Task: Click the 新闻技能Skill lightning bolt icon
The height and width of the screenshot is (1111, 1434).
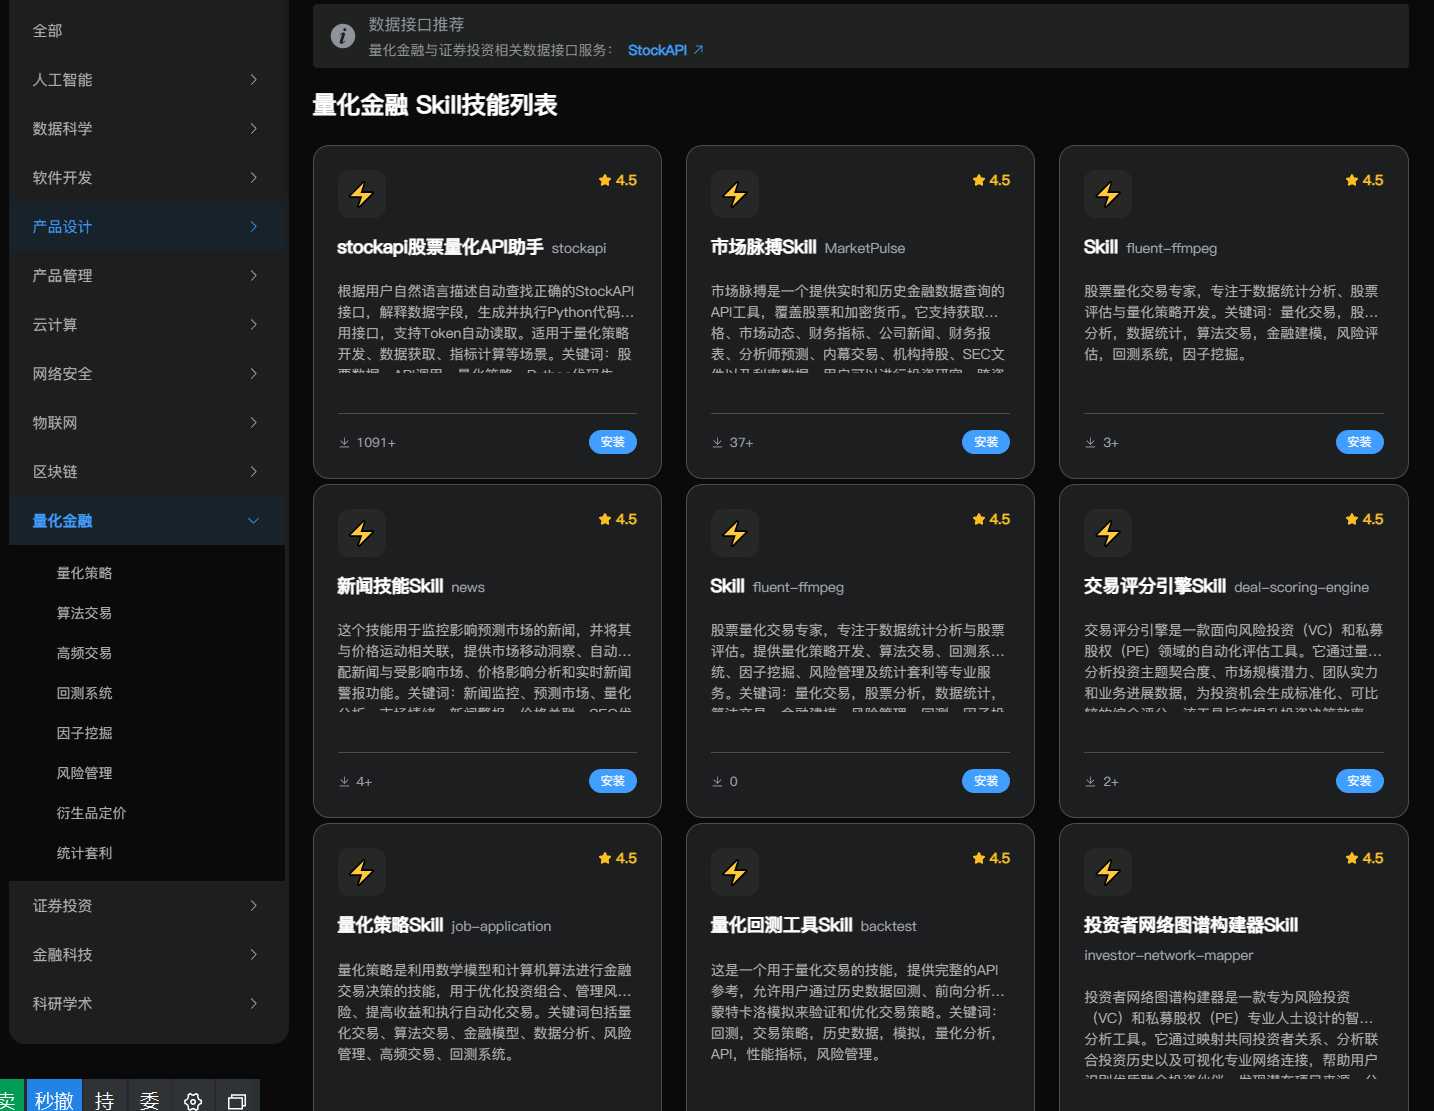Action: tap(362, 533)
